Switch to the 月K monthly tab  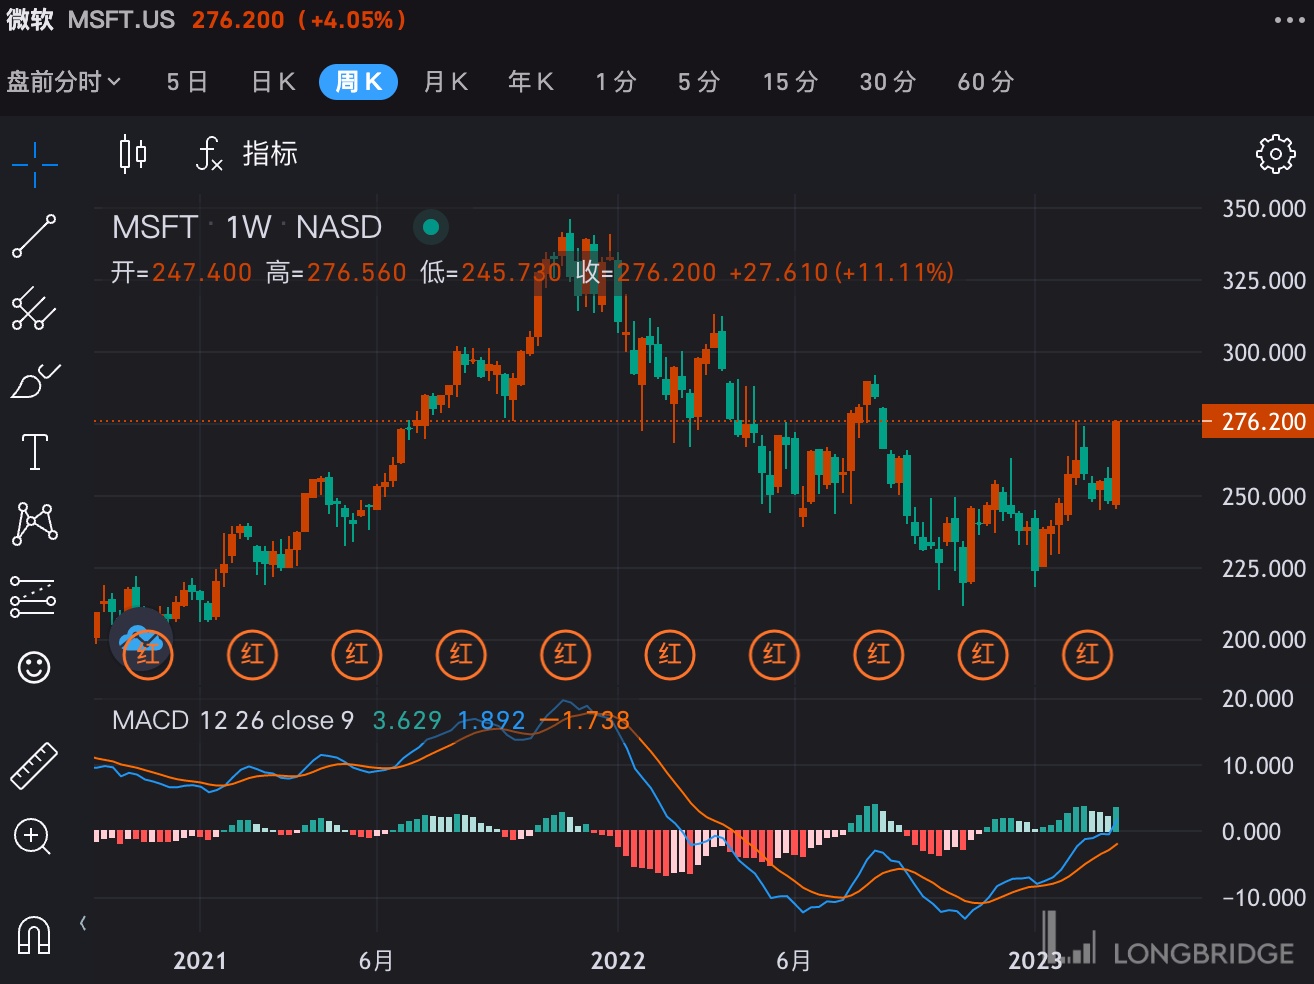pos(445,82)
